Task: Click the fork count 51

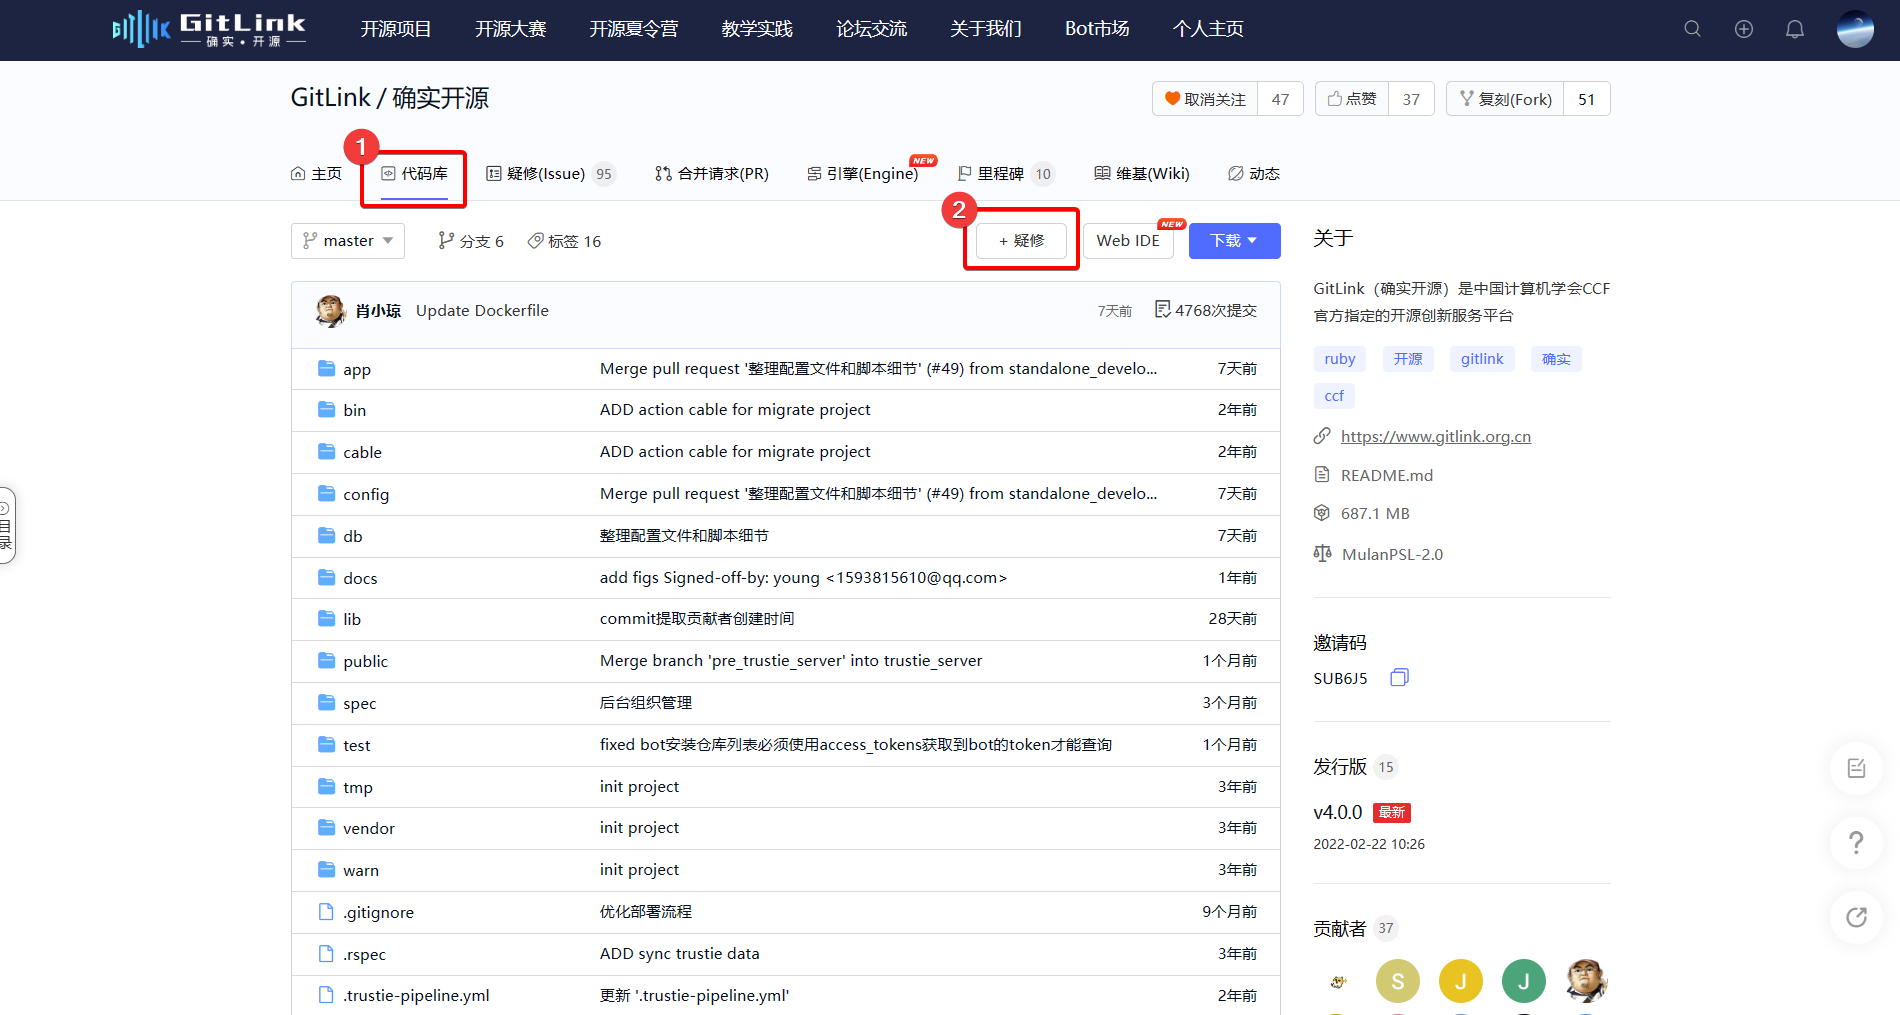Action: coord(1587,99)
